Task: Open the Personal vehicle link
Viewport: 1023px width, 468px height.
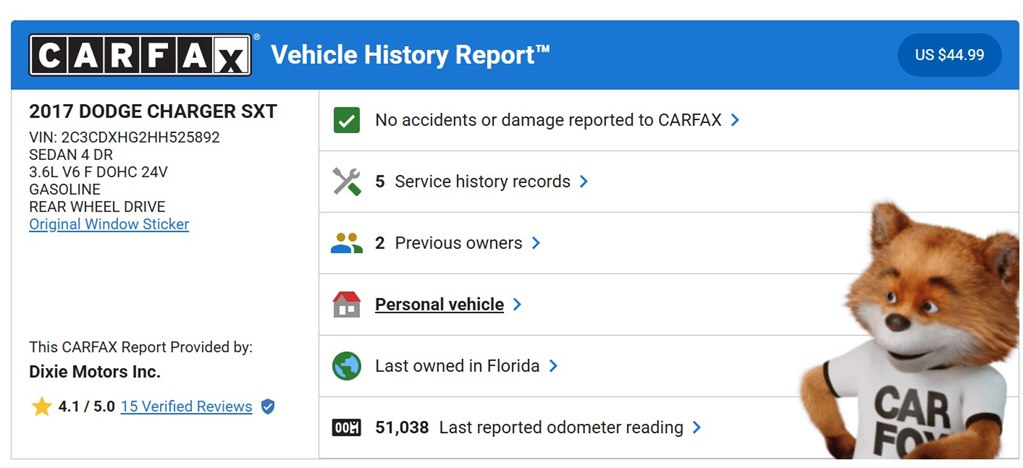Action: coord(439,305)
